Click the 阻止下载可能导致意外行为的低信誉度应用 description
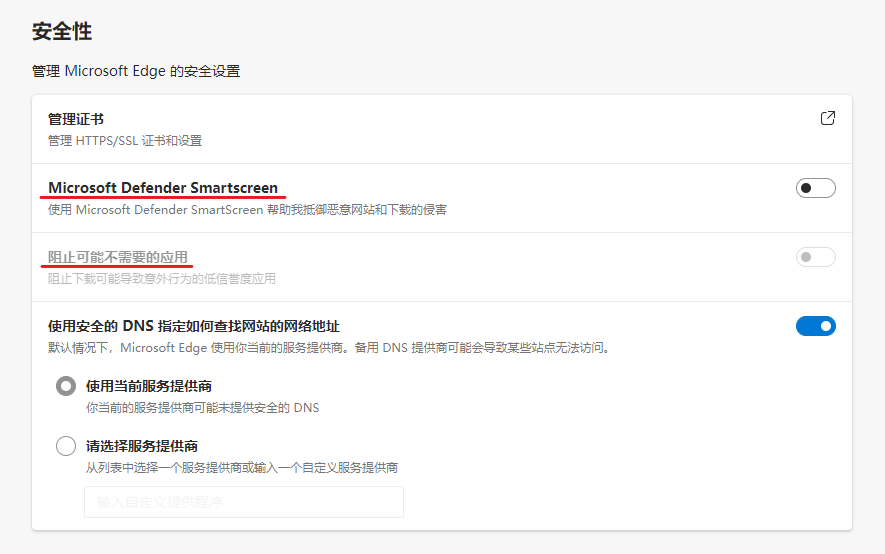This screenshot has width=885, height=554. [x=162, y=279]
